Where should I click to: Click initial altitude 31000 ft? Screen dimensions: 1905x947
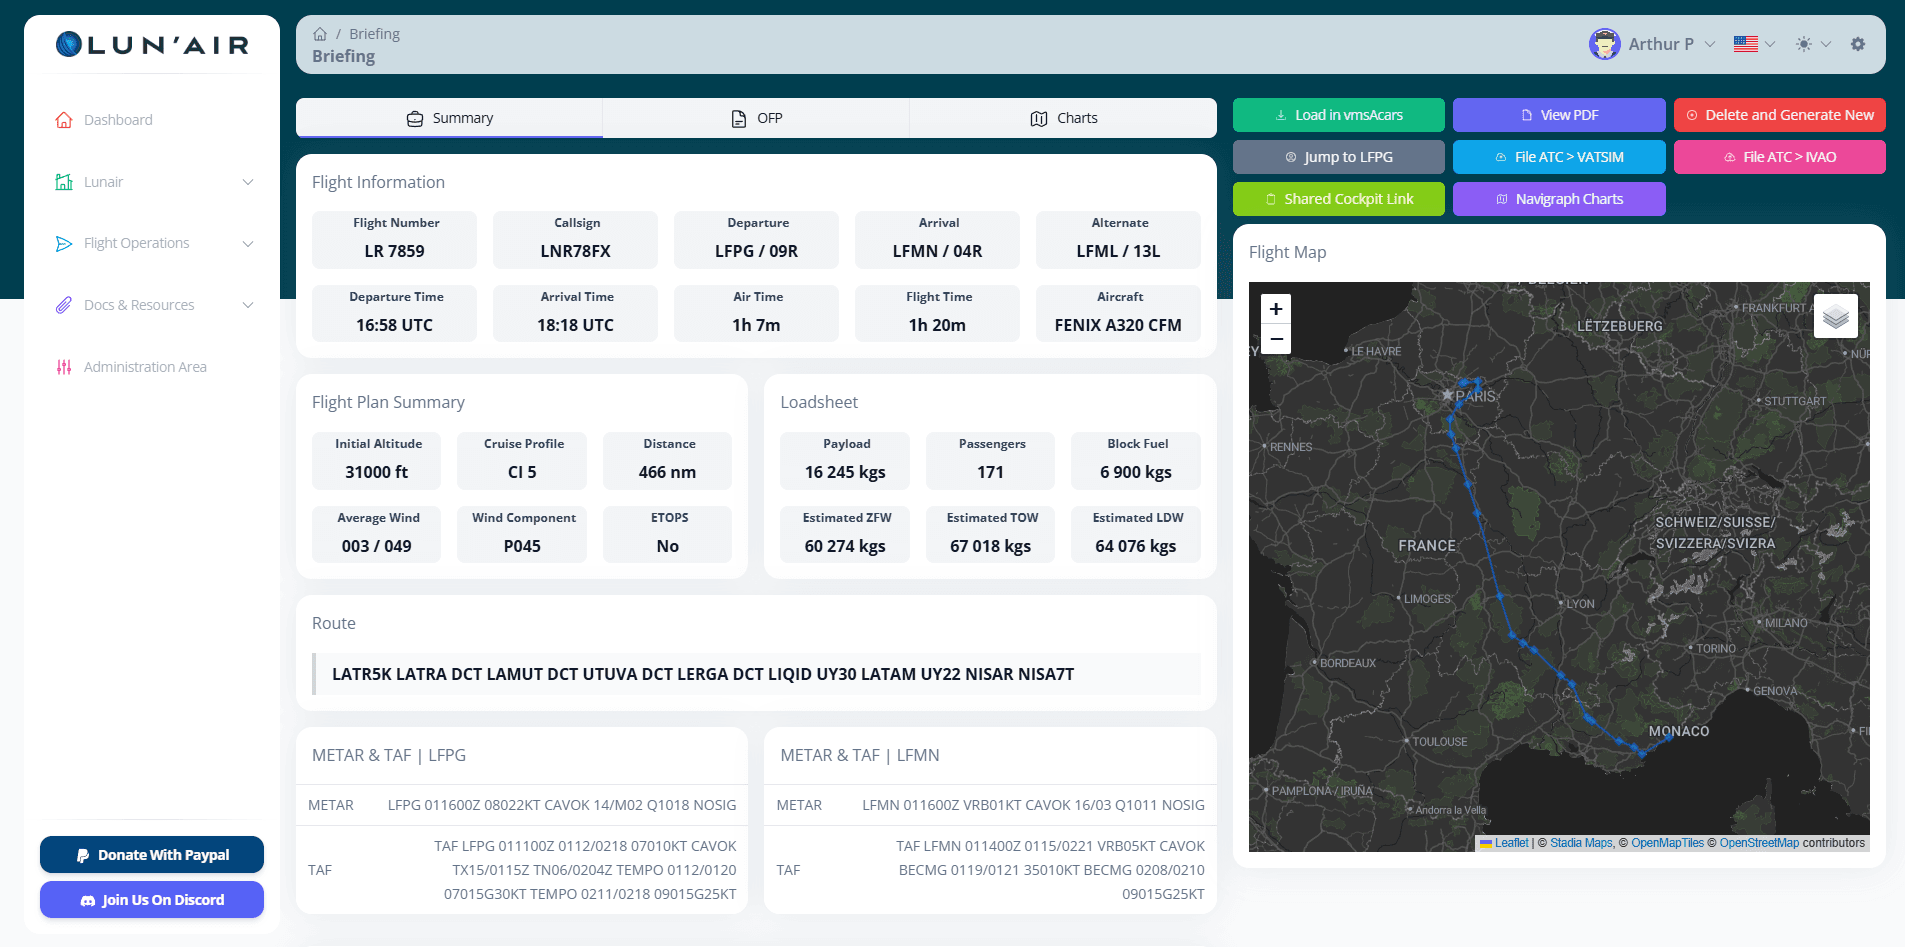point(376,472)
